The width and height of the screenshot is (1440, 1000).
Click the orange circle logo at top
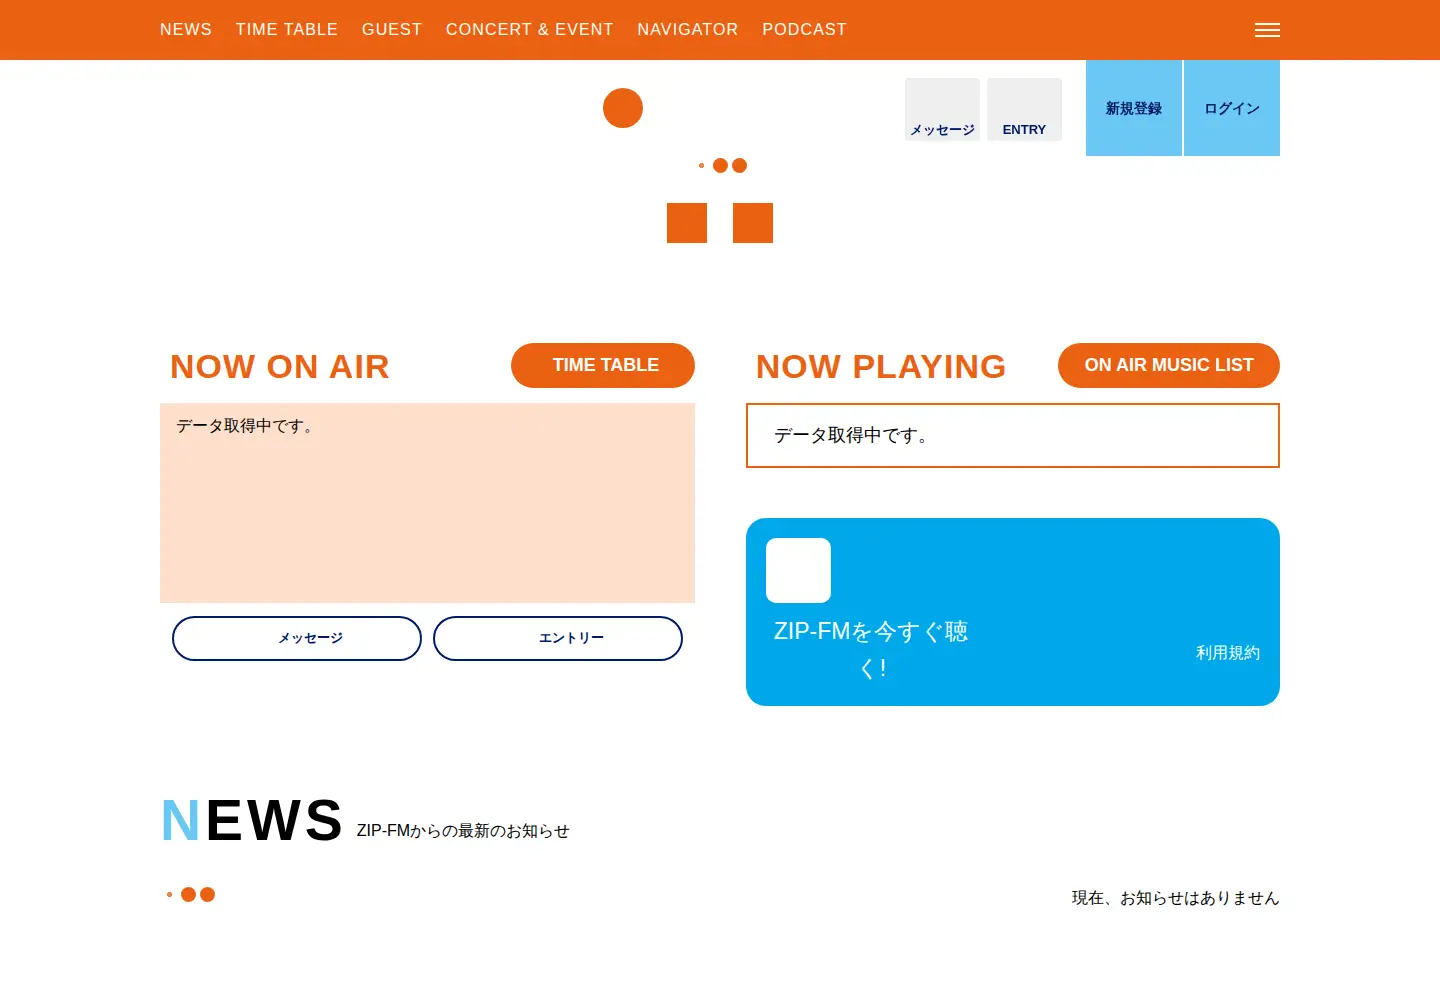click(x=623, y=108)
